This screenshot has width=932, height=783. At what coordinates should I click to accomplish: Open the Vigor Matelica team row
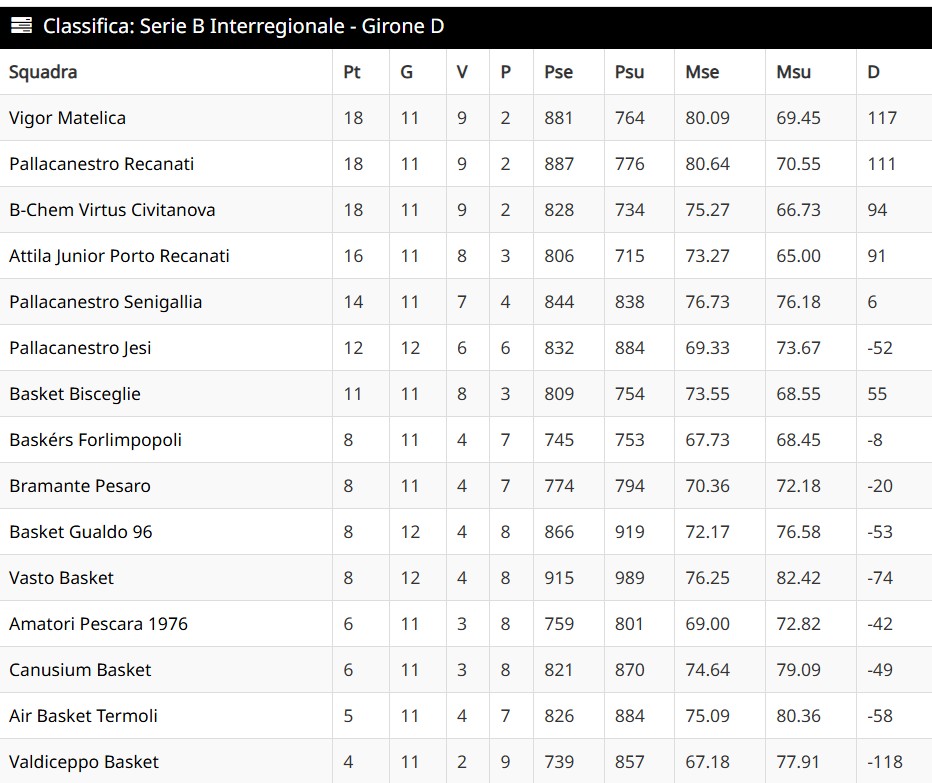click(x=67, y=118)
